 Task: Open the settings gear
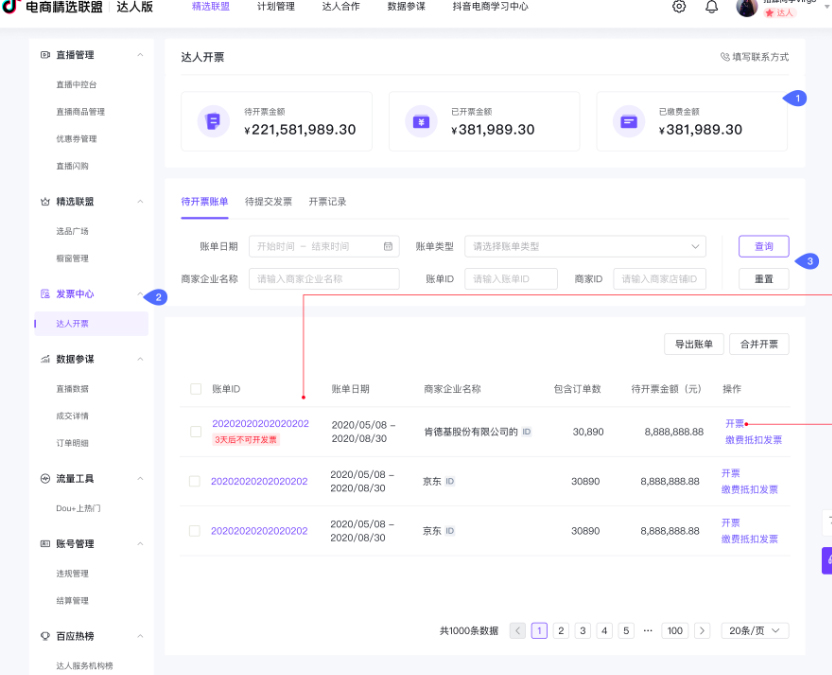click(679, 7)
